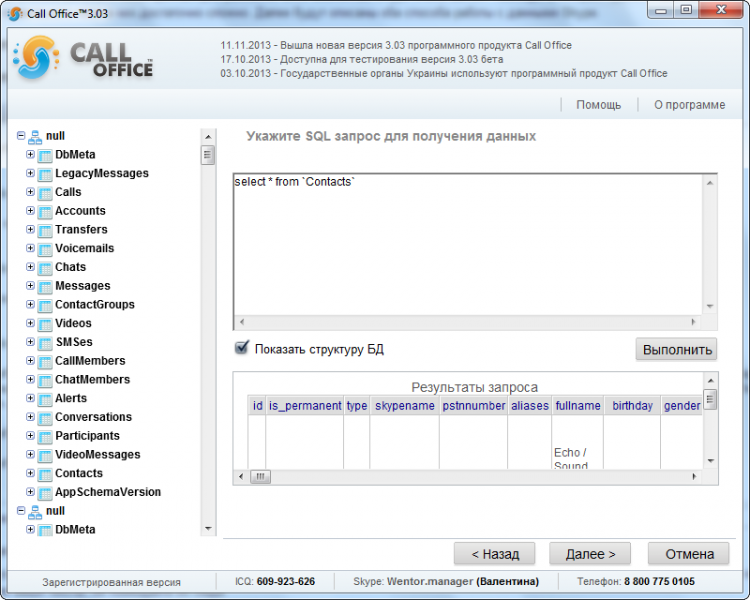
Task: Click the Conversations table icon
Action: (44, 418)
